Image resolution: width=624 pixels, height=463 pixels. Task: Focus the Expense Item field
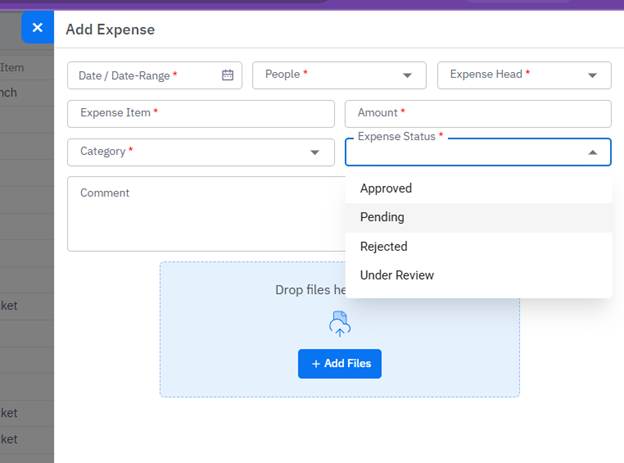[201, 113]
